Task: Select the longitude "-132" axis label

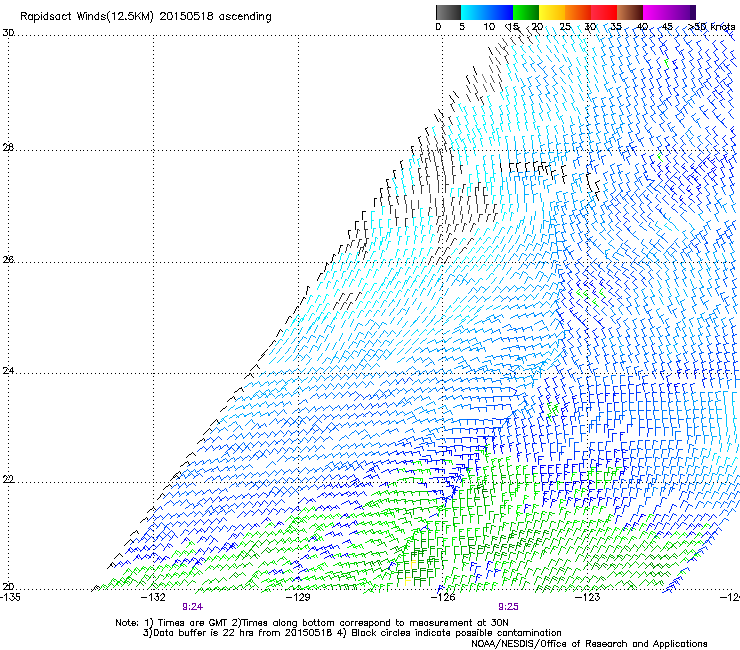Action: (x=154, y=597)
